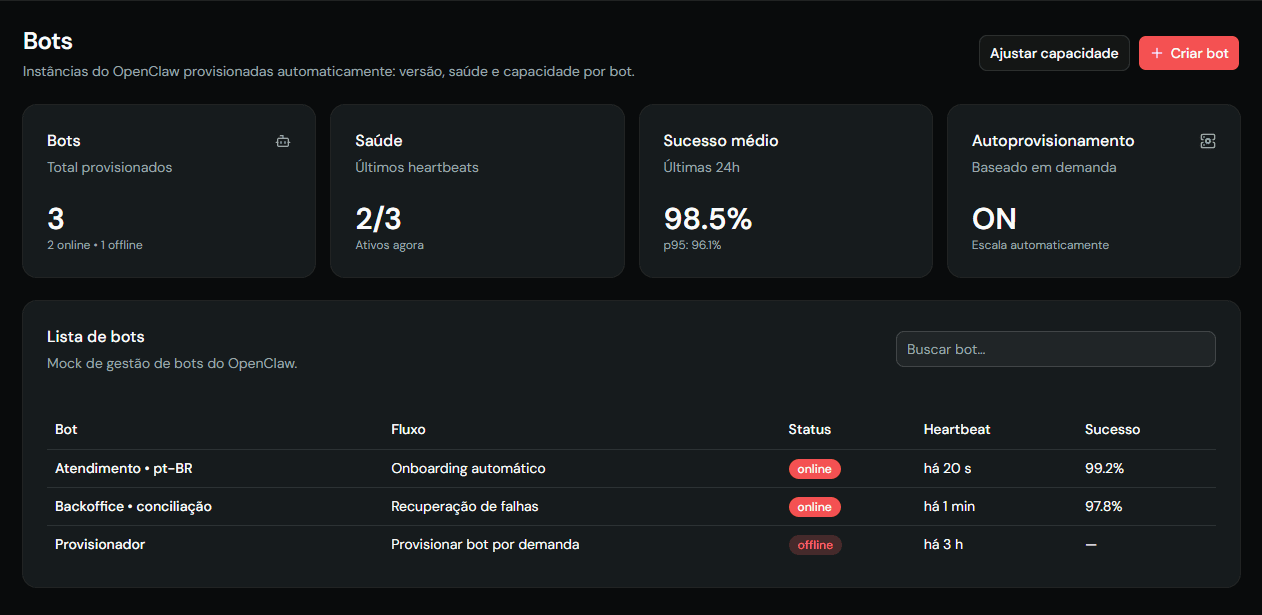Open the Sucesso médio 98.5% card
This screenshot has width=1262, height=615.
click(785, 191)
